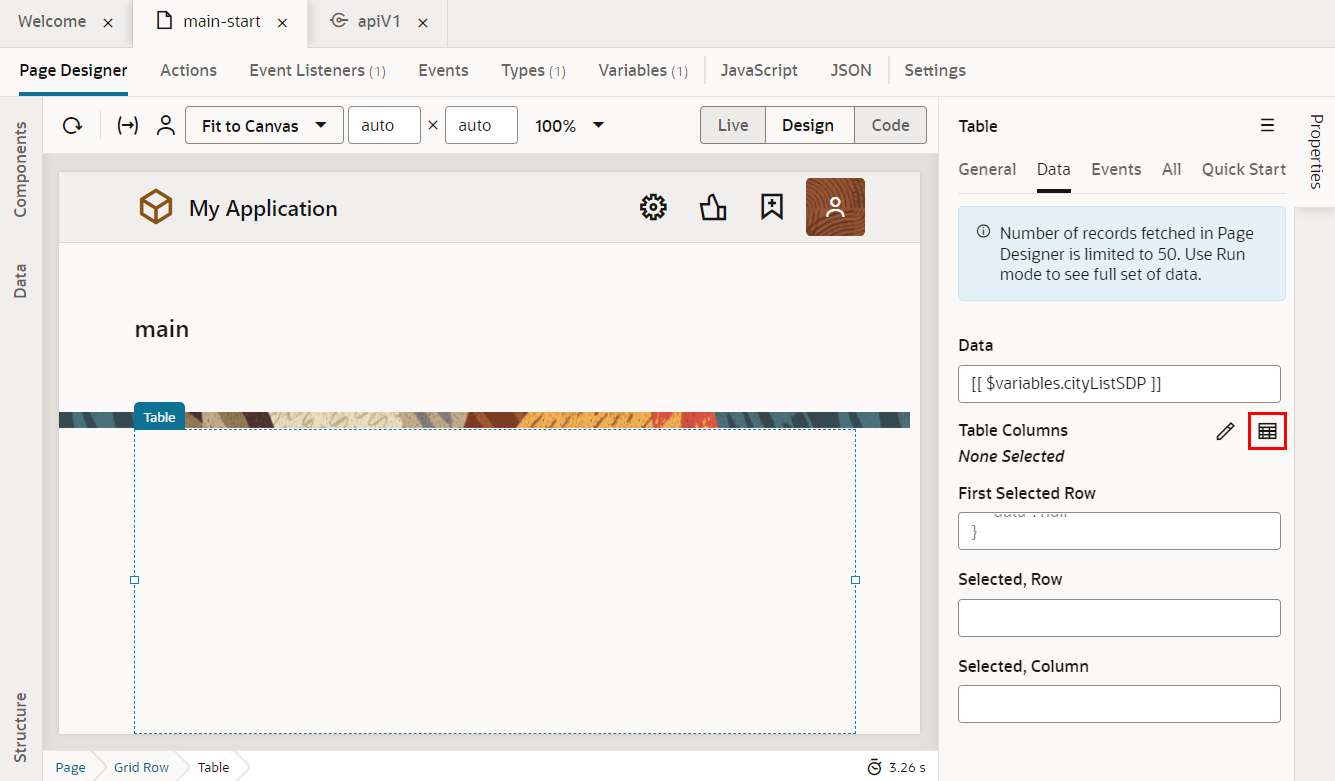Close the apiV1 editor tab
1335x781 pixels.
pos(423,23)
